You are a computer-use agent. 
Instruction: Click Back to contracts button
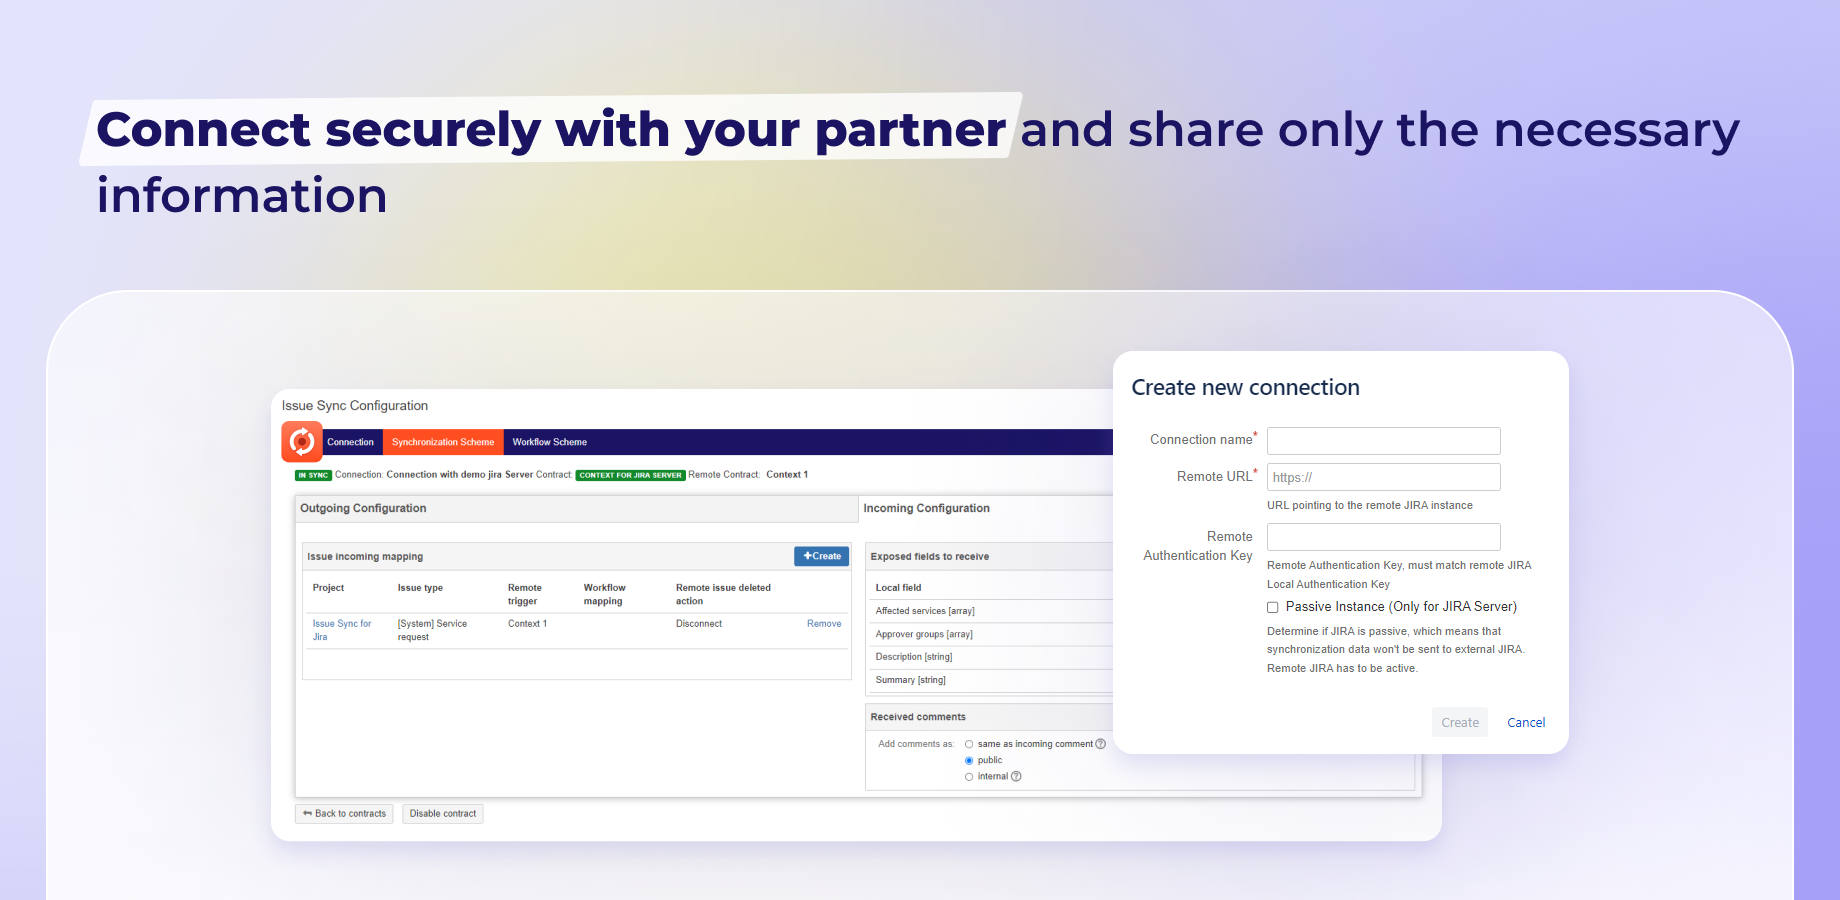coord(344,814)
